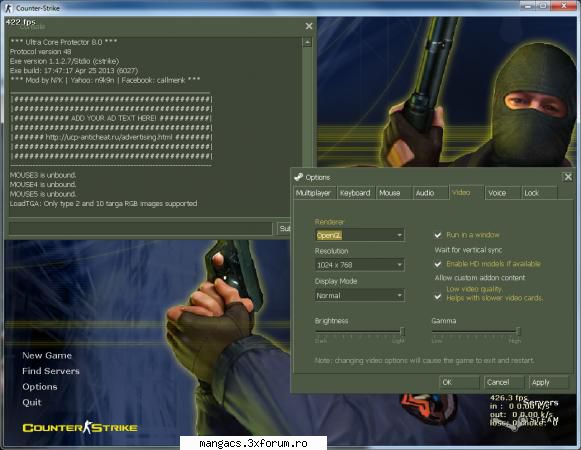The image size is (581, 450).
Task: Enable Wait for vertical sync
Action: (468, 250)
